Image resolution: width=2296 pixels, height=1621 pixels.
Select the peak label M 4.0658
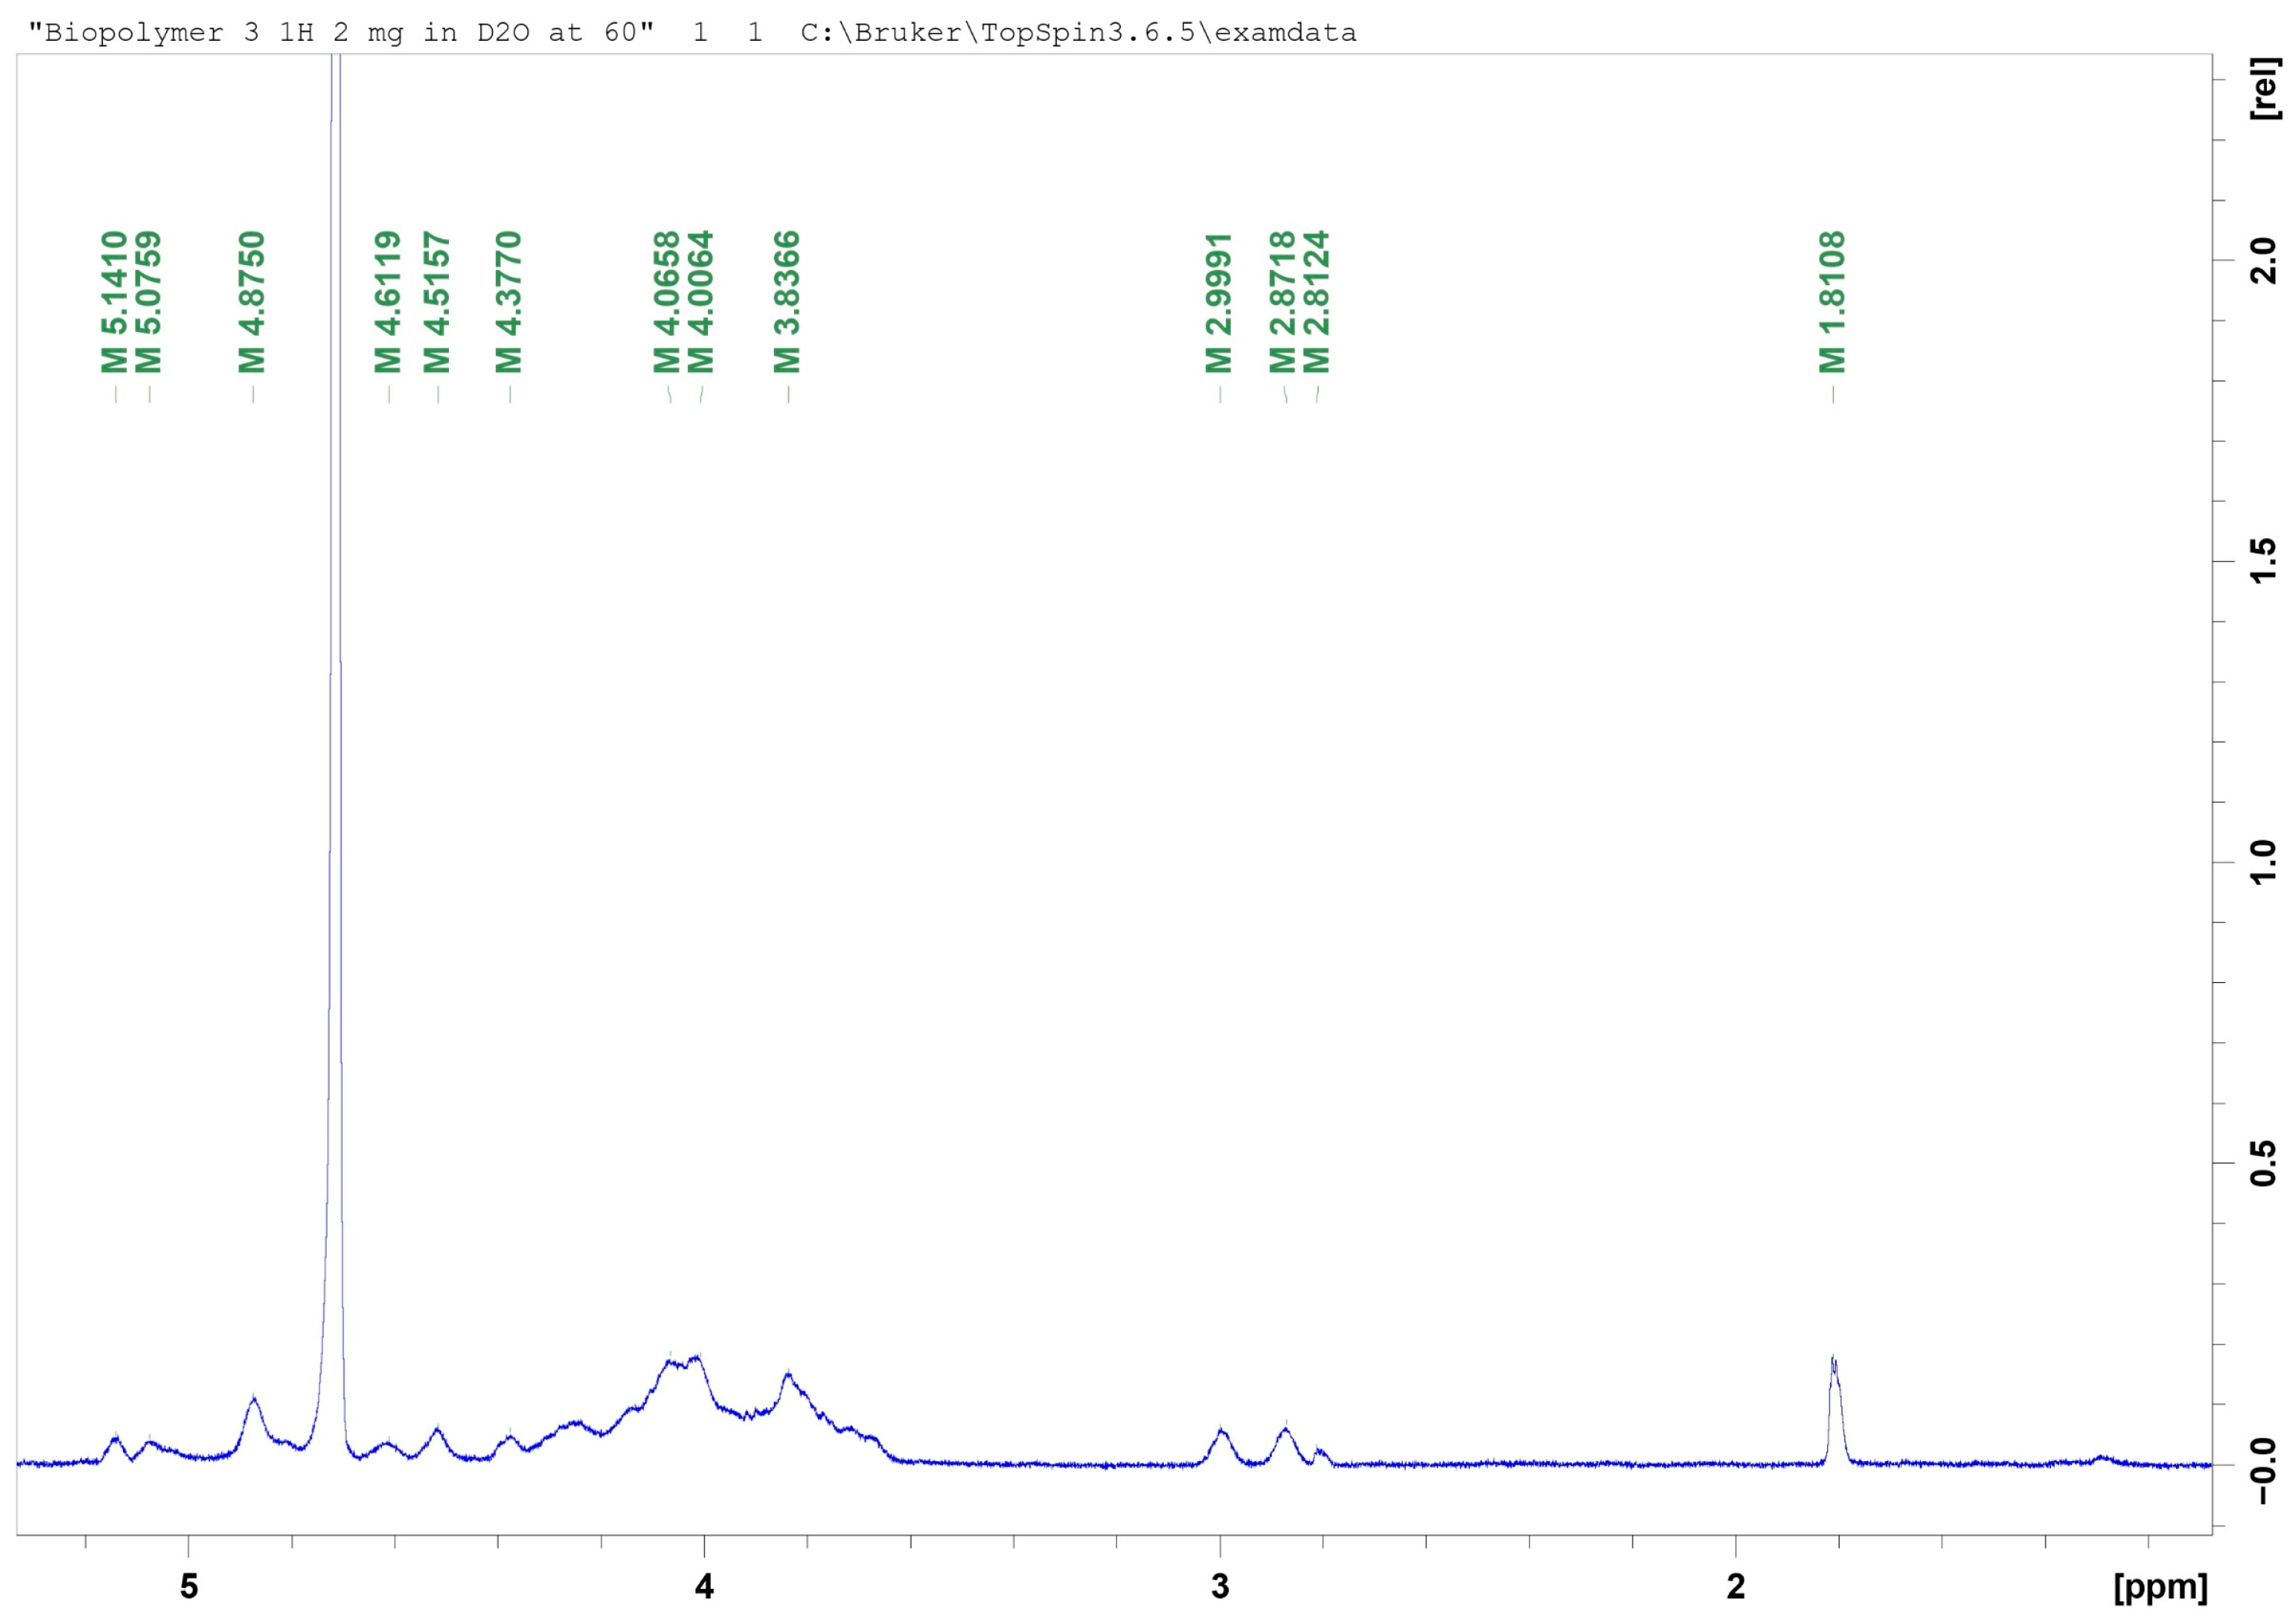click(667, 302)
